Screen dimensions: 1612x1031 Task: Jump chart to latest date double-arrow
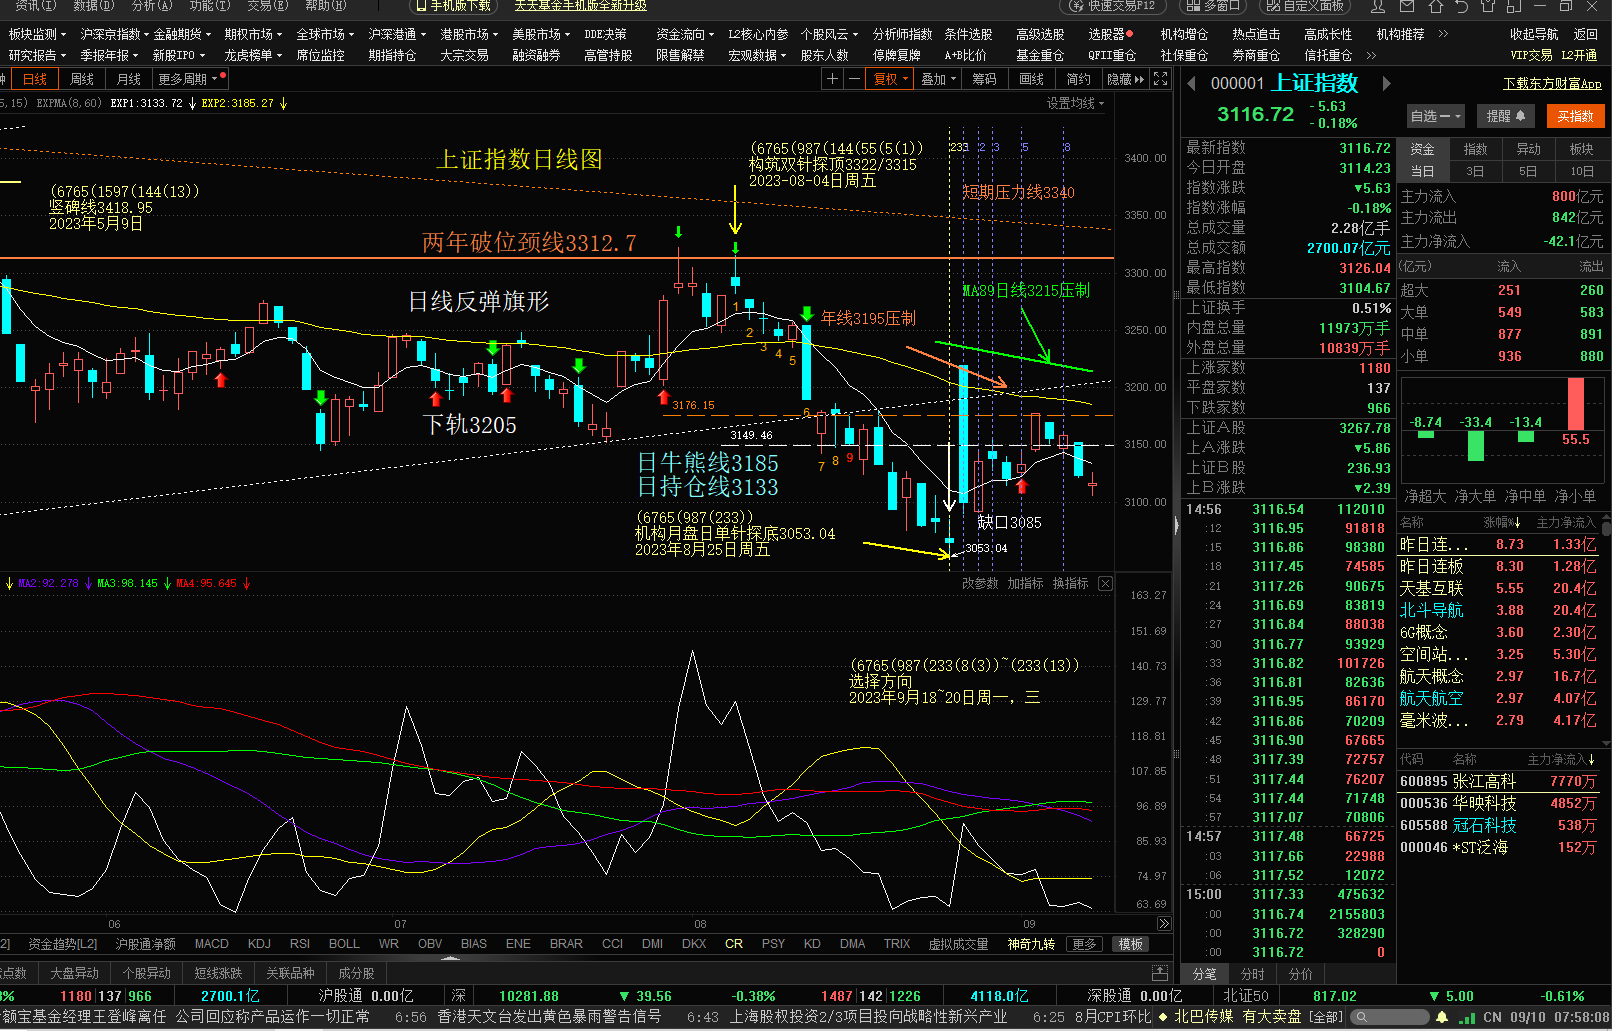coord(1164,924)
